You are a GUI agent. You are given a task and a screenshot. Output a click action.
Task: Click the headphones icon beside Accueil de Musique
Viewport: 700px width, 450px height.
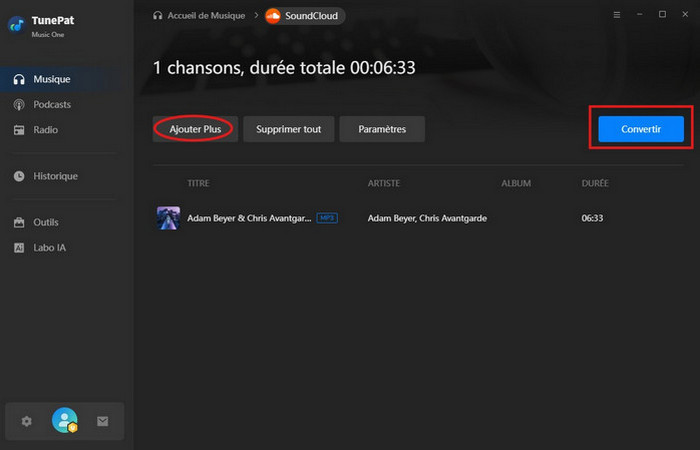point(158,16)
